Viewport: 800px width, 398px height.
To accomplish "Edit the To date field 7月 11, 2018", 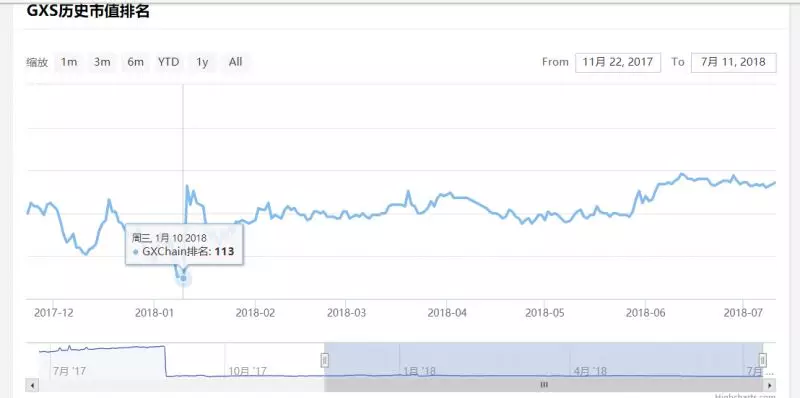I will point(734,62).
